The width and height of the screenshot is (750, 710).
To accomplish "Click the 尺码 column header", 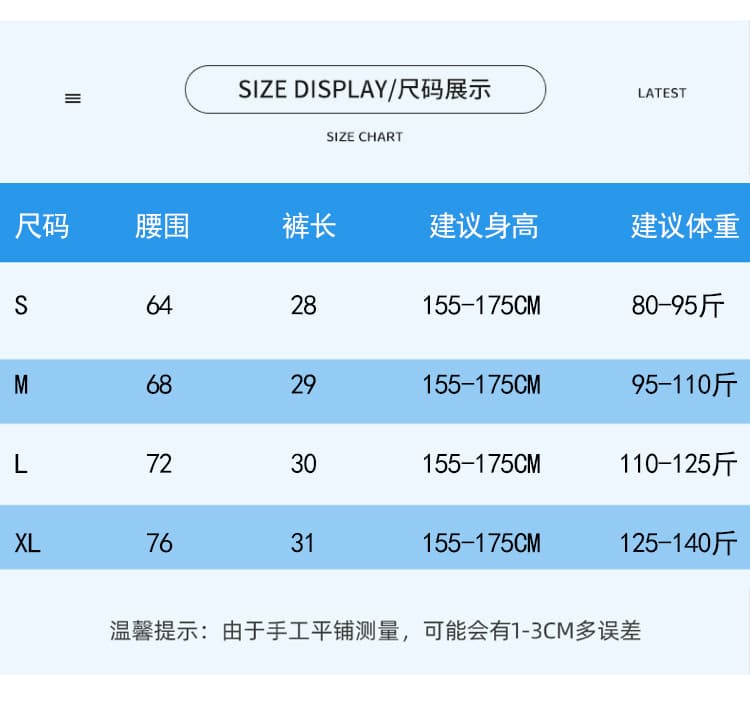I will click(42, 226).
